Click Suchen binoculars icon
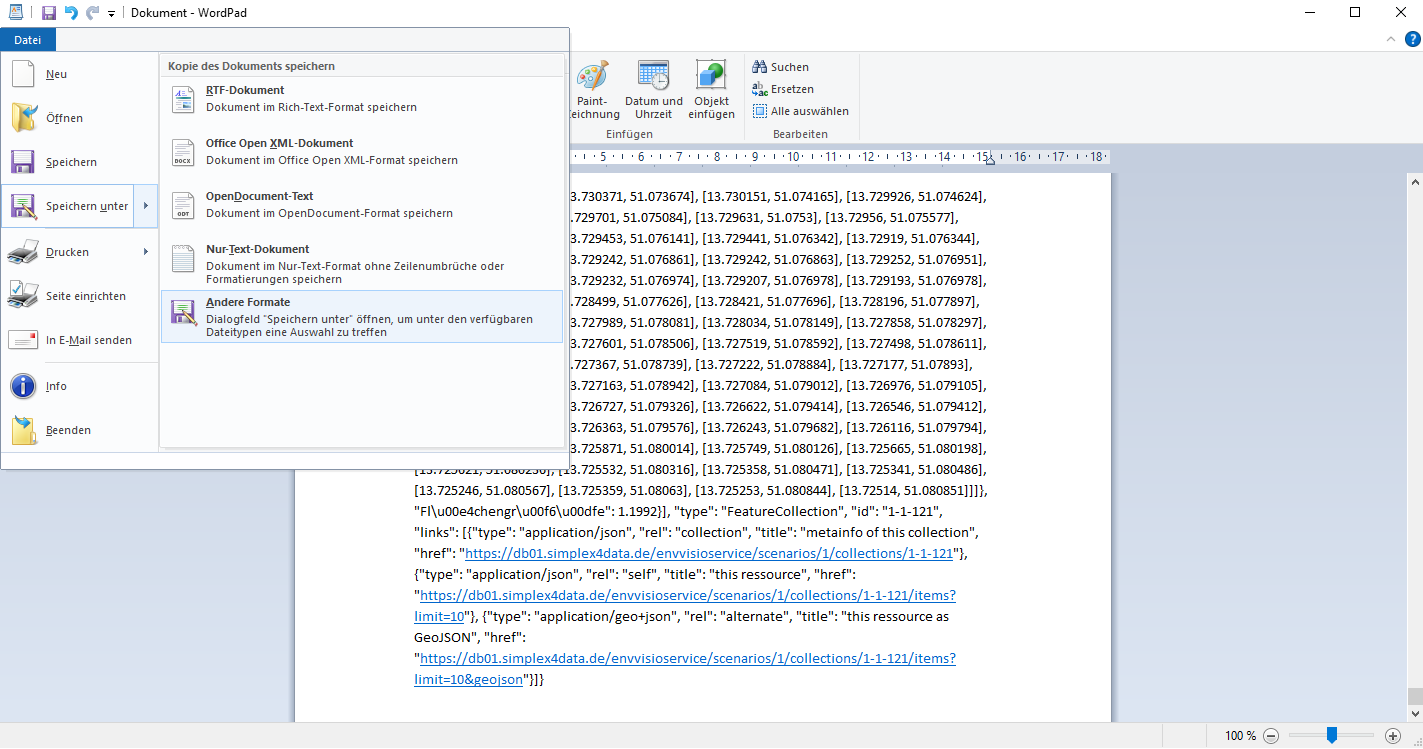 tap(760, 67)
